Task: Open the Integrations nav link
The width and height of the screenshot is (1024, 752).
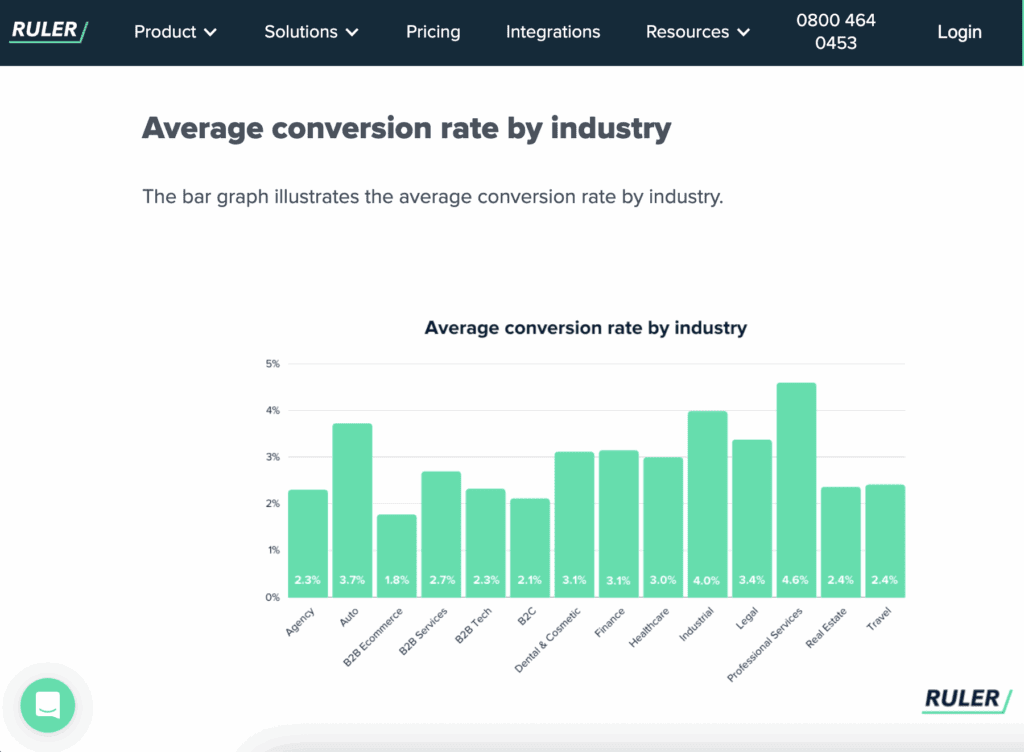Action: 552,31
